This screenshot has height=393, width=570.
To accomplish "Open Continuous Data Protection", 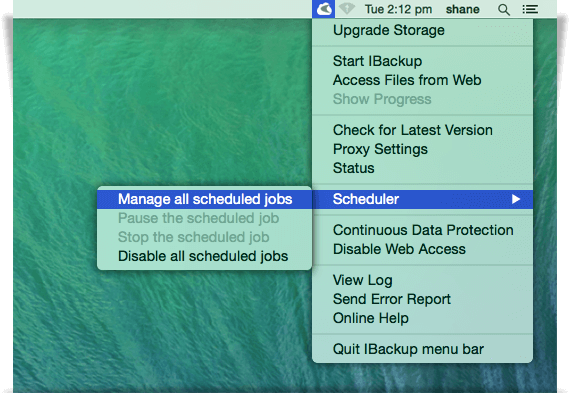I will tap(422, 230).
